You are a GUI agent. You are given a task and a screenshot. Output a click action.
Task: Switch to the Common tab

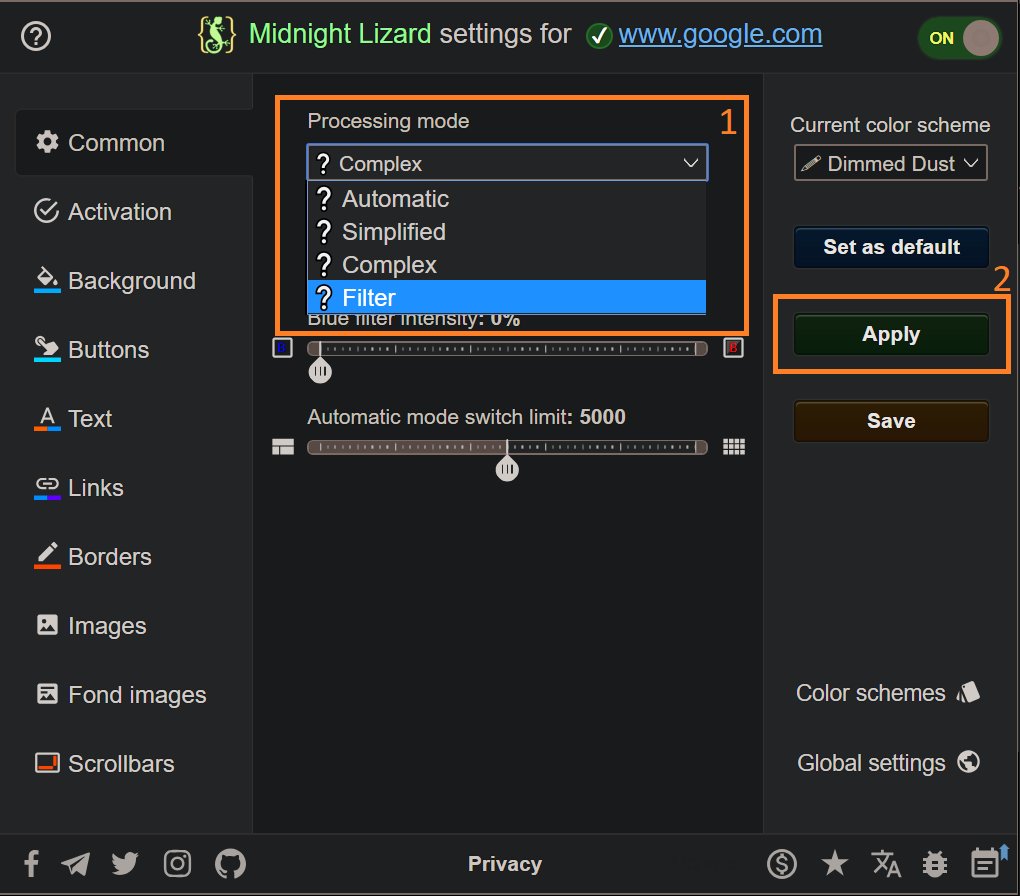pyautogui.click(x=133, y=143)
